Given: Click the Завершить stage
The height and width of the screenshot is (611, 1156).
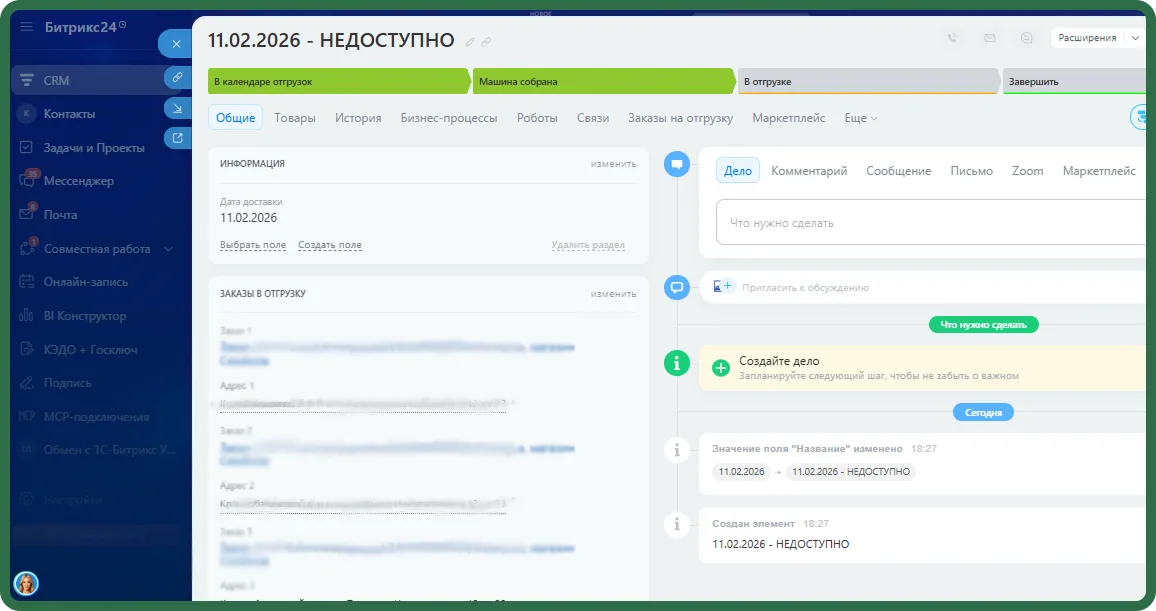Looking at the screenshot, I should pyautogui.click(x=1075, y=81).
